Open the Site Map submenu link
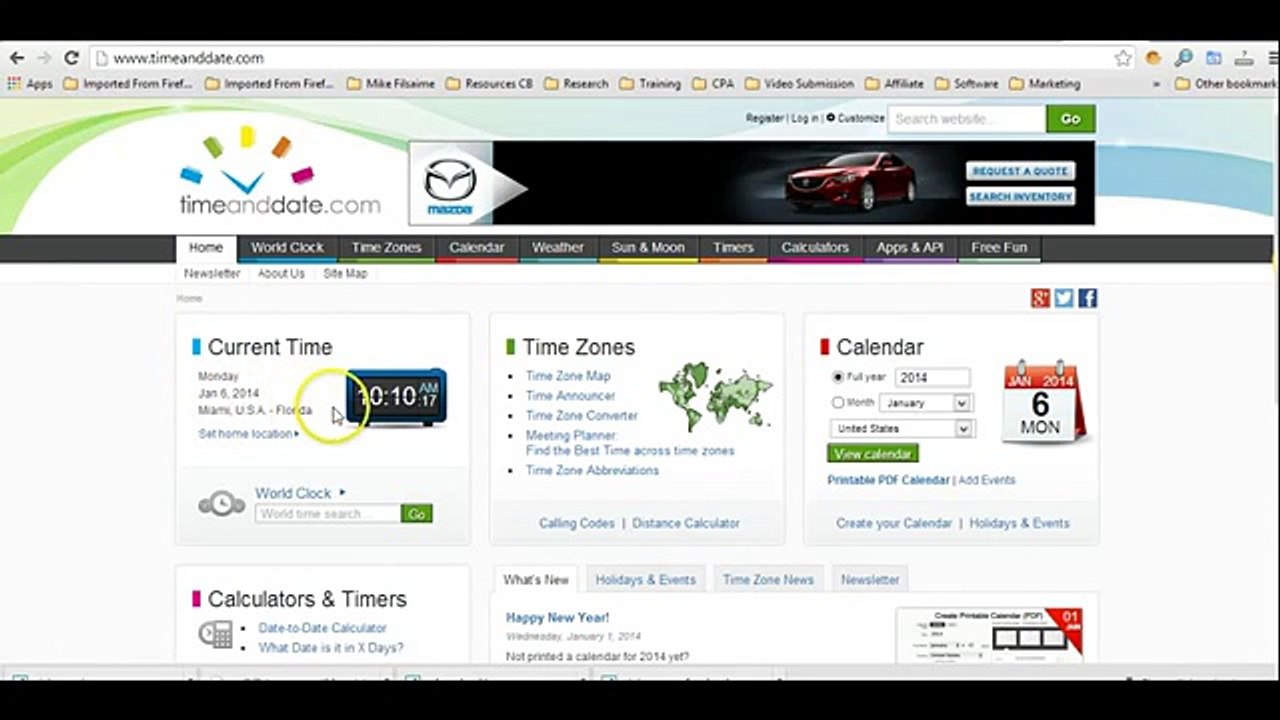Image resolution: width=1280 pixels, height=720 pixels. 345,273
